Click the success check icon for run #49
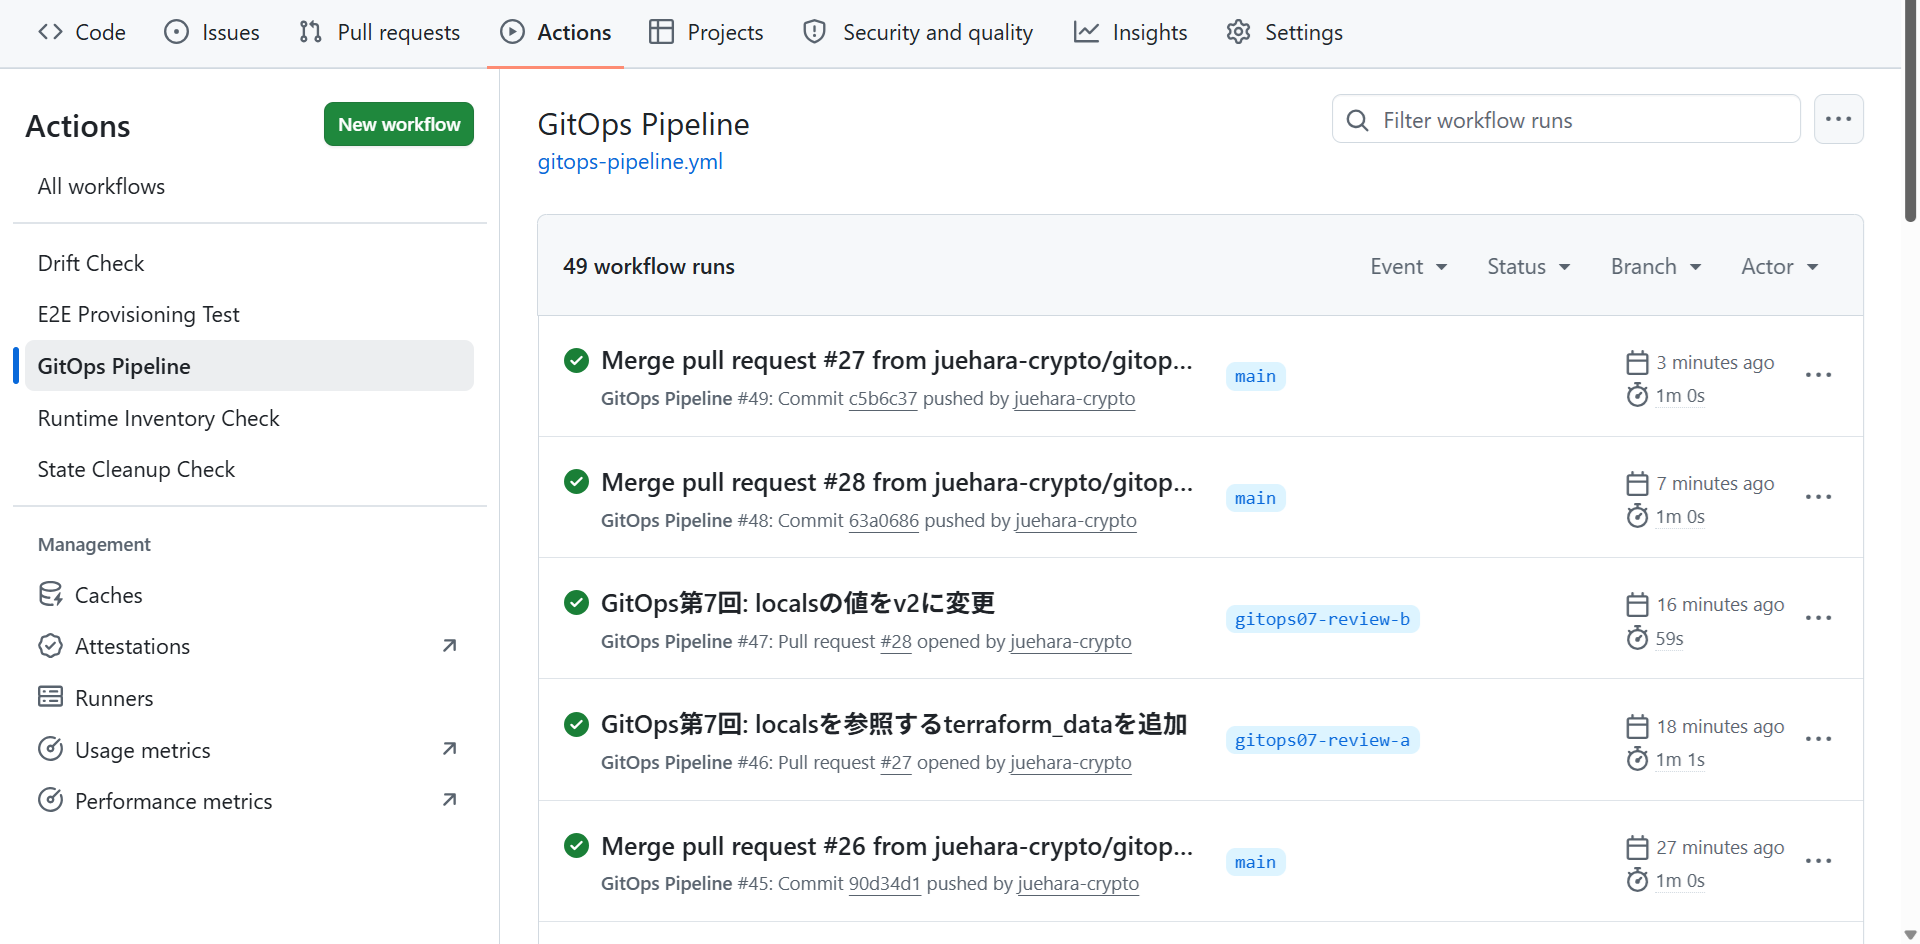This screenshot has height=944, width=1920. (576, 360)
